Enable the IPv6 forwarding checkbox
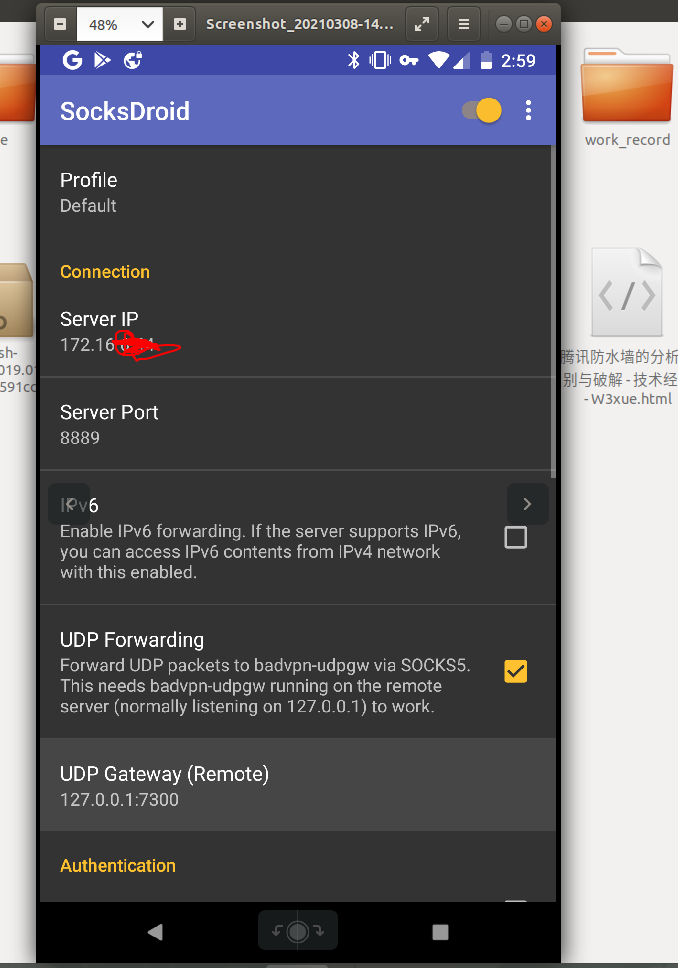The height and width of the screenshot is (968, 678). [515, 538]
